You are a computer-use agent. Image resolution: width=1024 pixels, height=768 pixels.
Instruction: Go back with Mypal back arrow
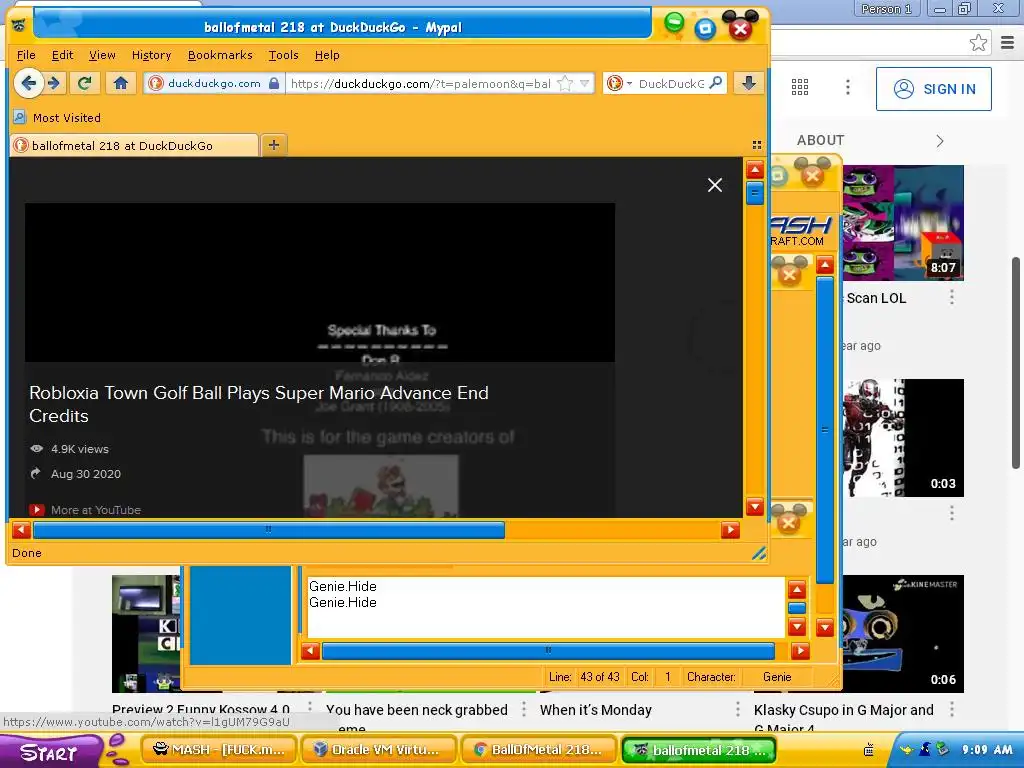coord(28,83)
